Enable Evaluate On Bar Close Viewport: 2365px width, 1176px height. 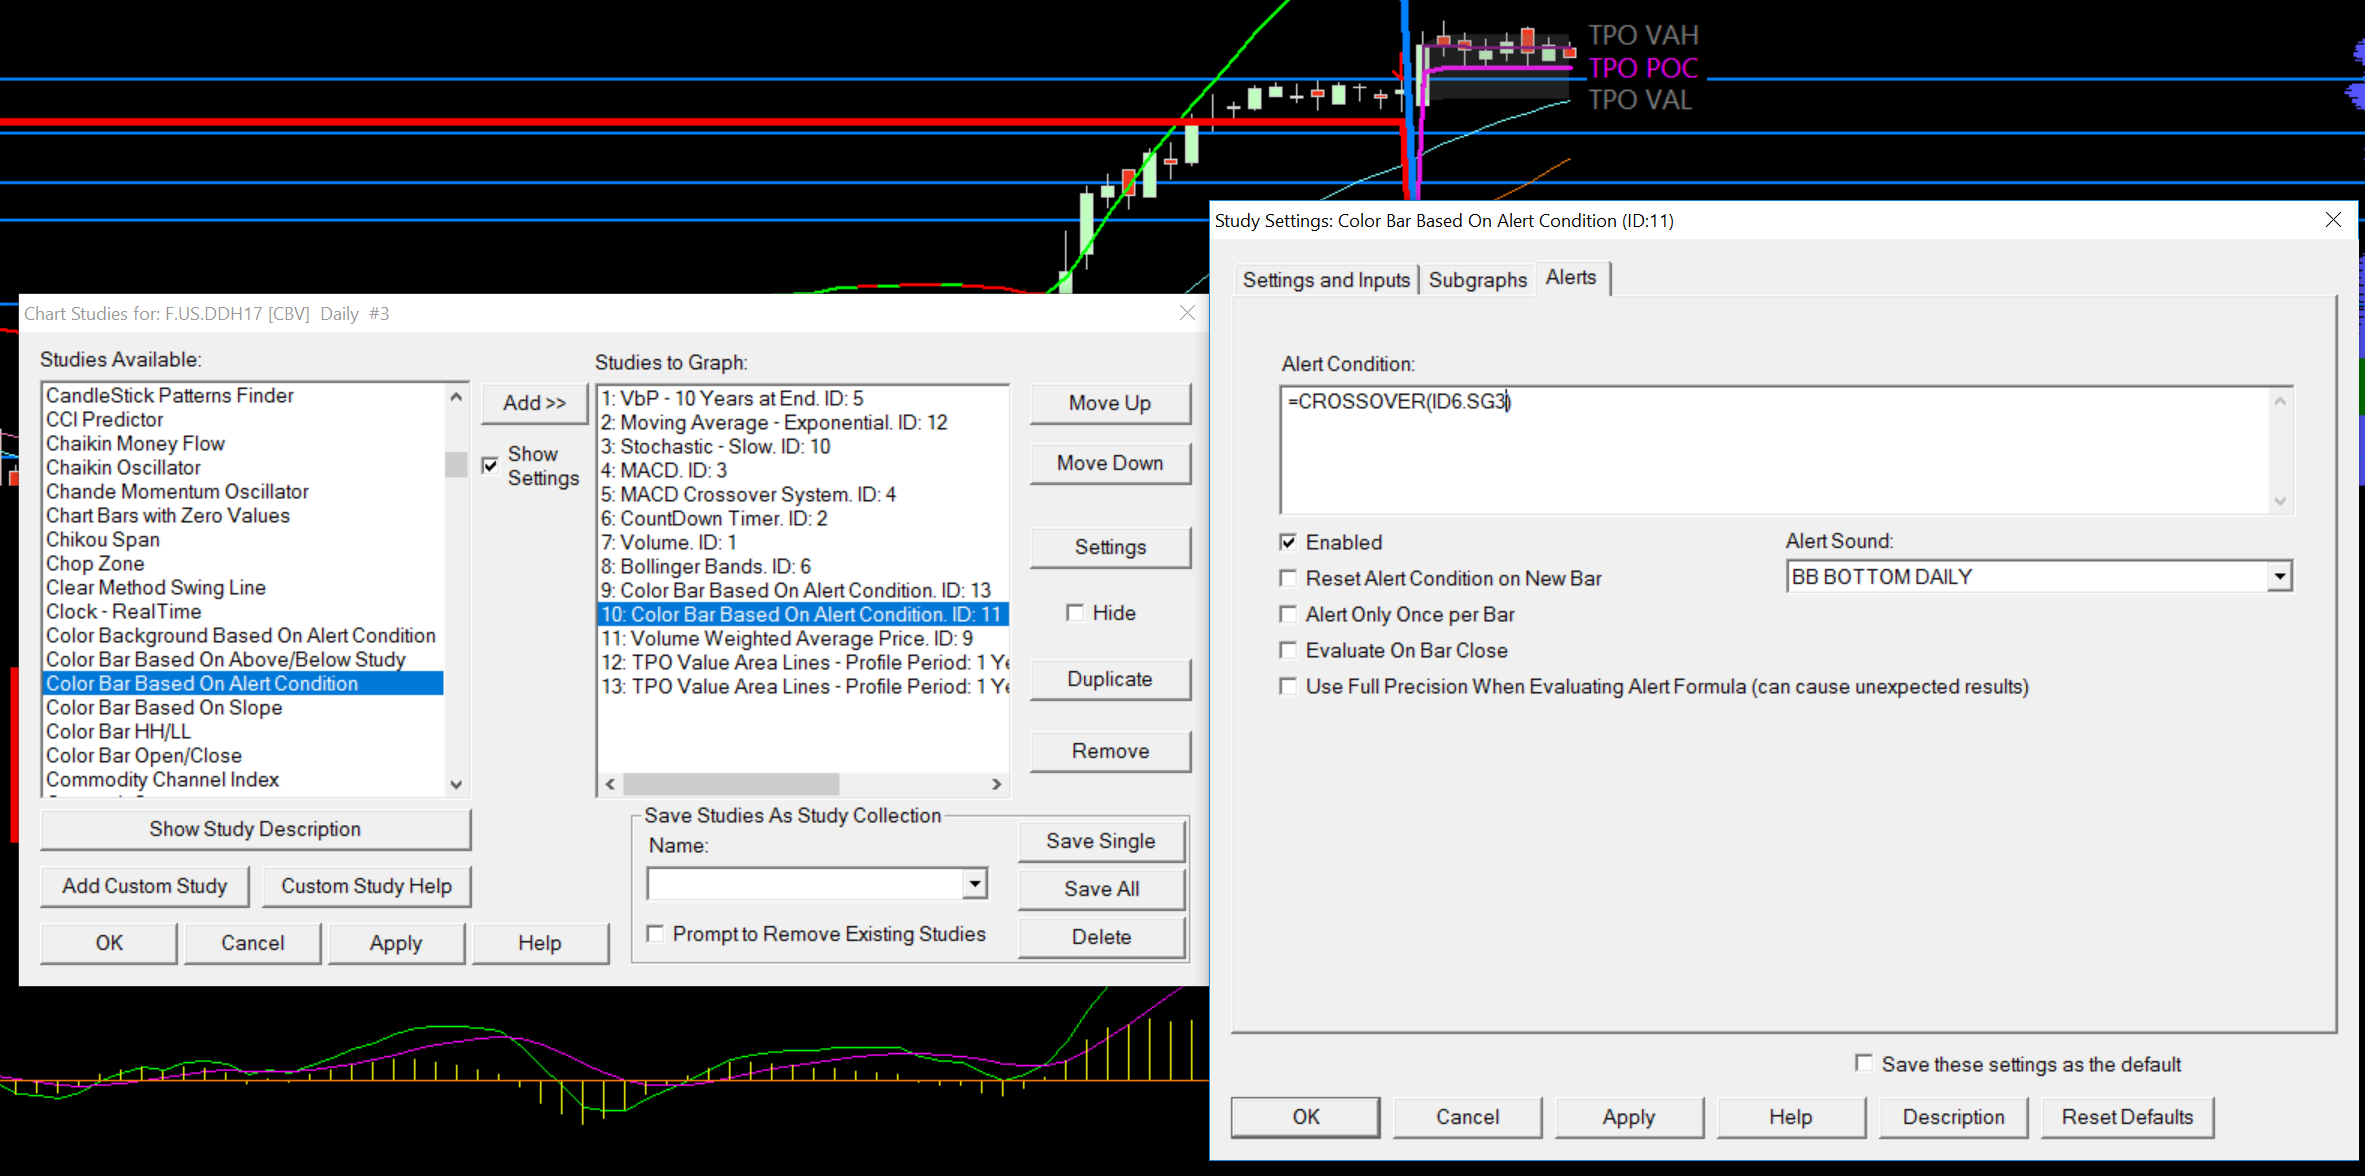[1289, 651]
